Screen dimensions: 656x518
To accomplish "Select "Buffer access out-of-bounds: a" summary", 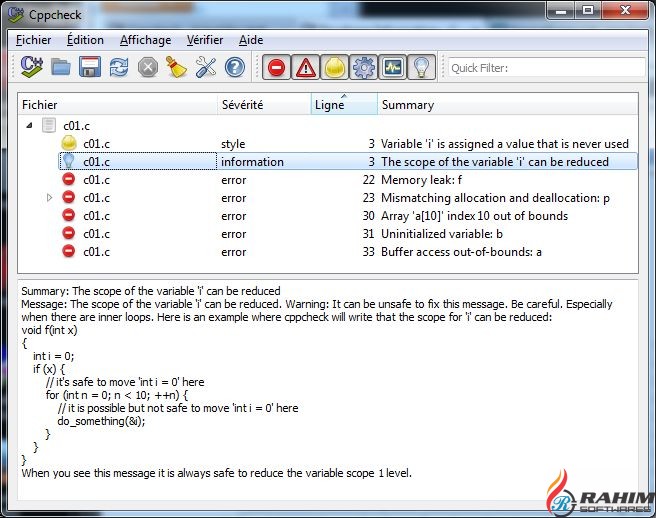I will click(461, 252).
